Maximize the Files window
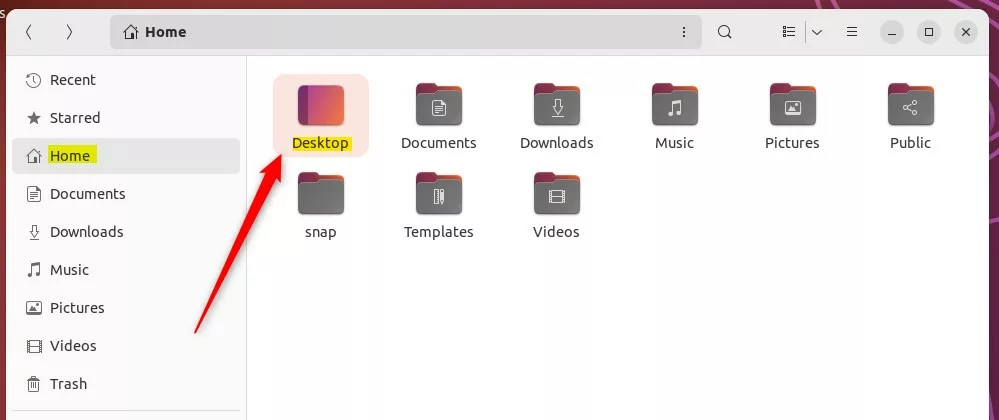999x420 pixels. pyautogui.click(x=929, y=32)
